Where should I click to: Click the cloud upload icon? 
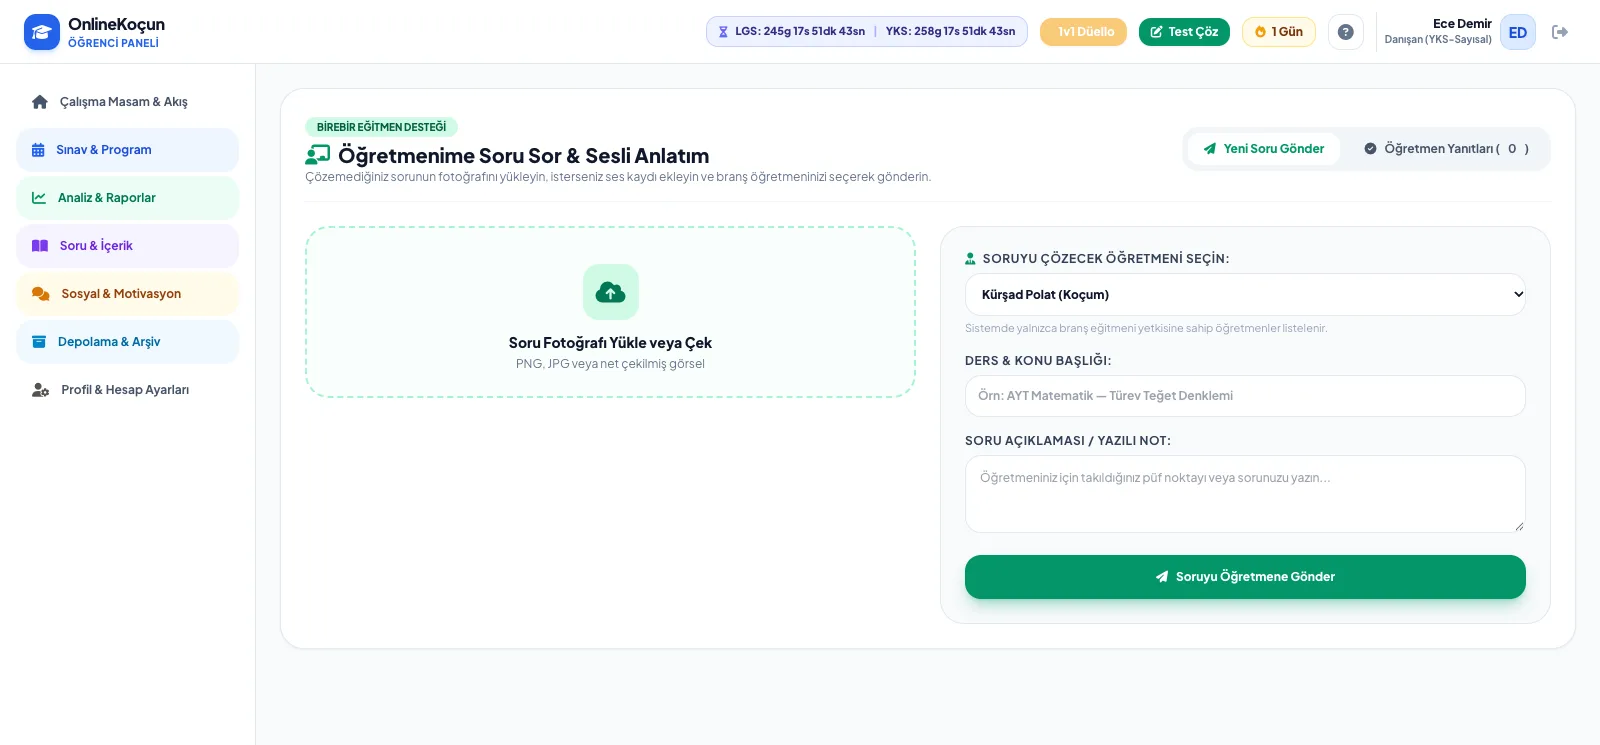610,292
